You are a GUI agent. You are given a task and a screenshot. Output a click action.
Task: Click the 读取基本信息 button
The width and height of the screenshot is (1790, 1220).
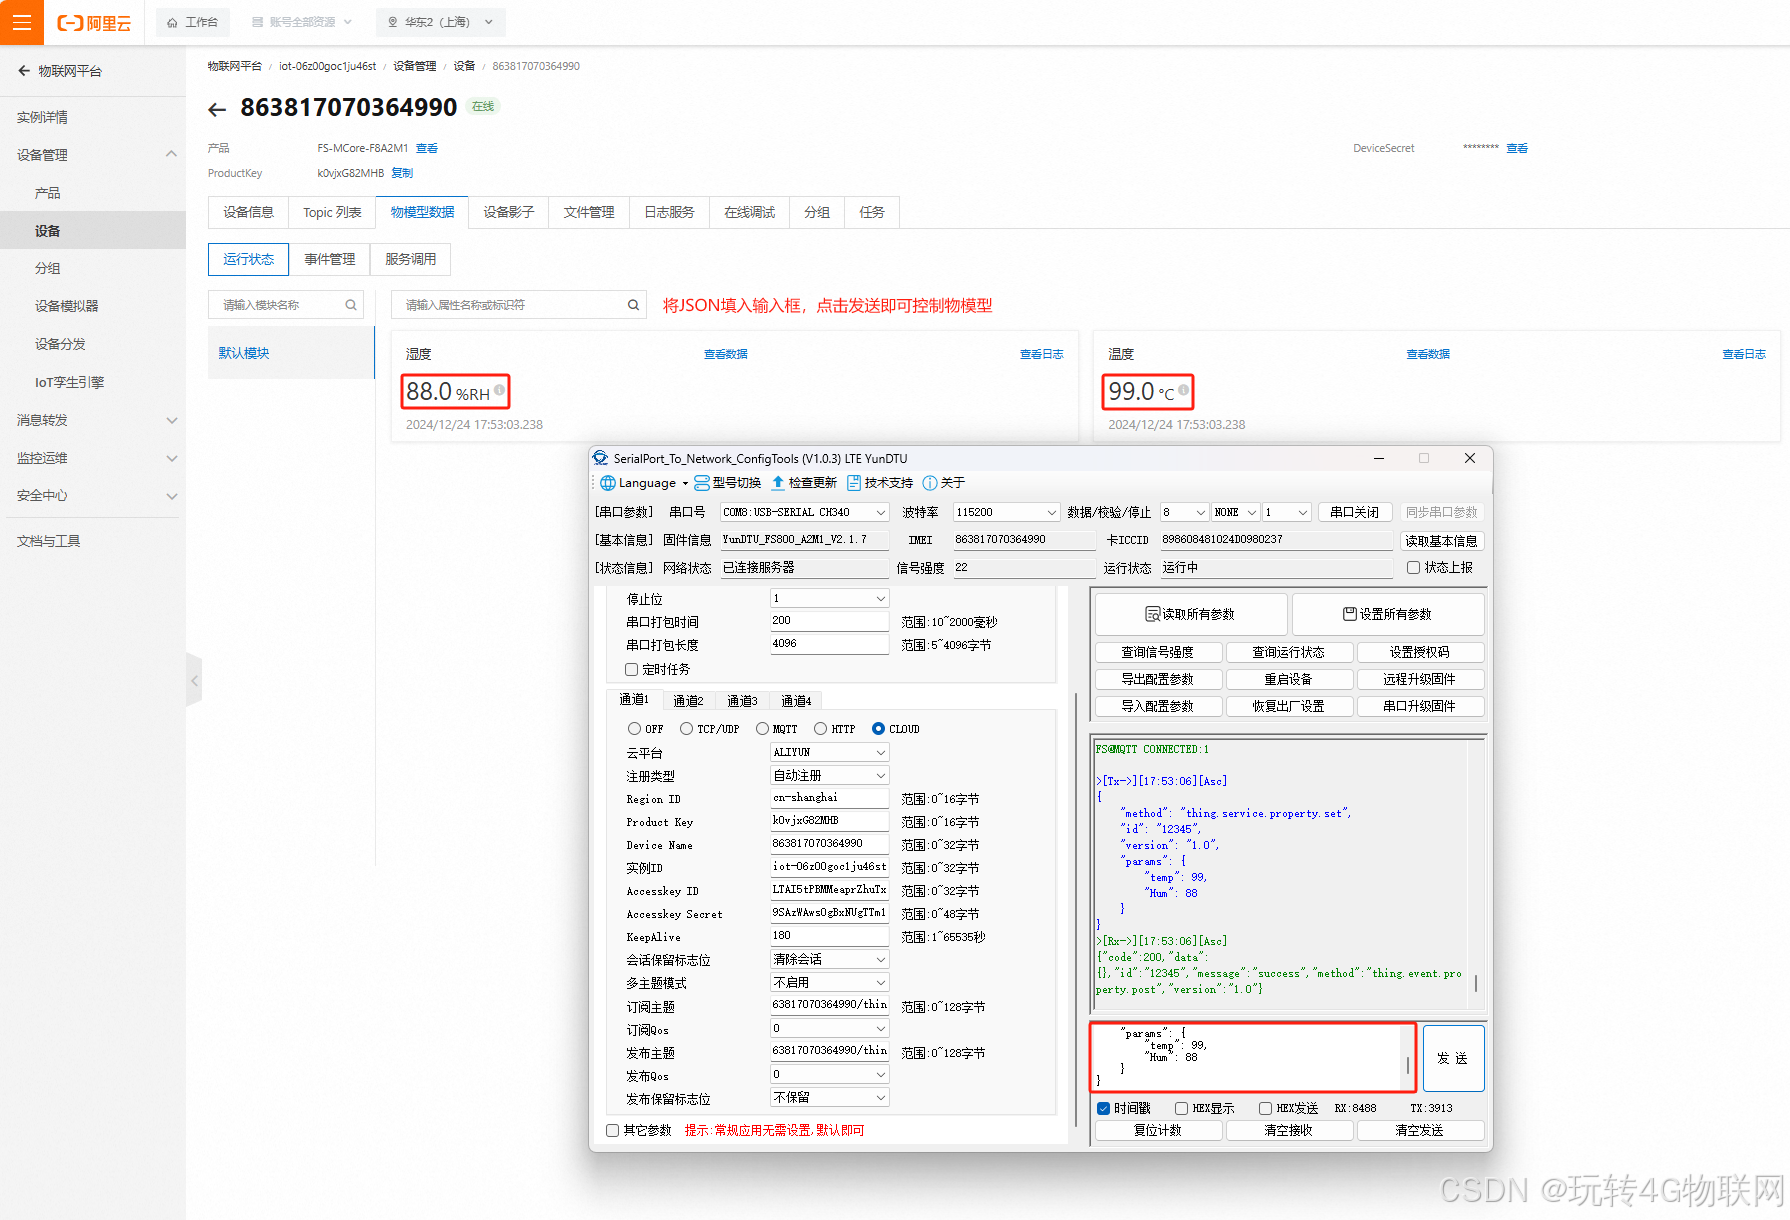coord(1441,541)
